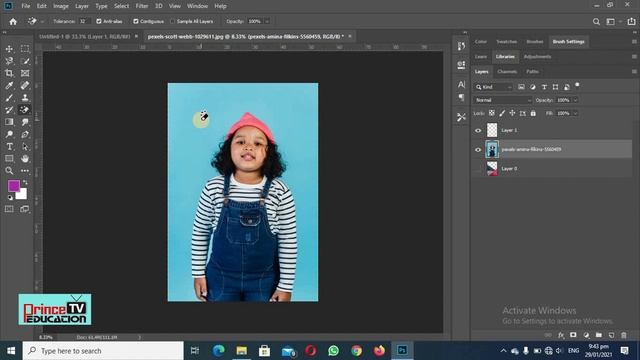
Task: Show Layer 0 via its visibility box
Action: 478,169
